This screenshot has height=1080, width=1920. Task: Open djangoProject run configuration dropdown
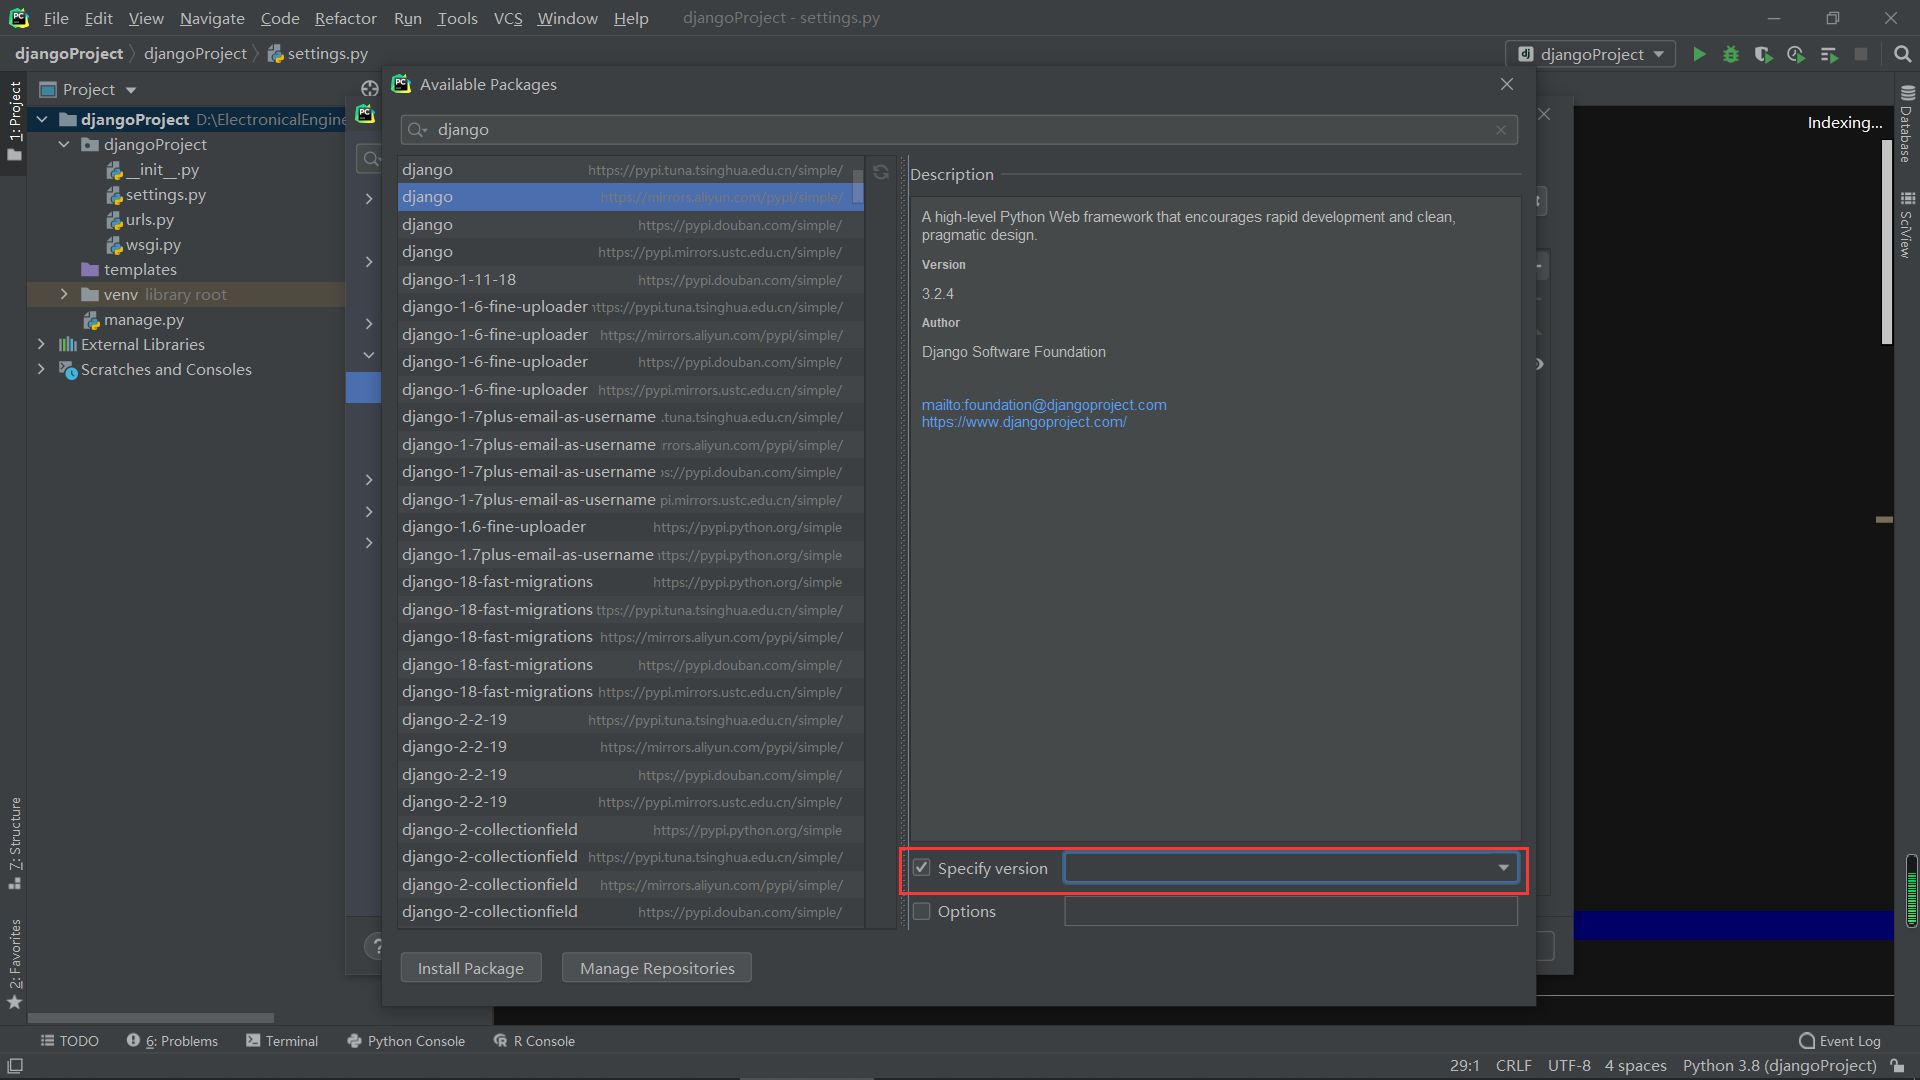[x=1591, y=54]
